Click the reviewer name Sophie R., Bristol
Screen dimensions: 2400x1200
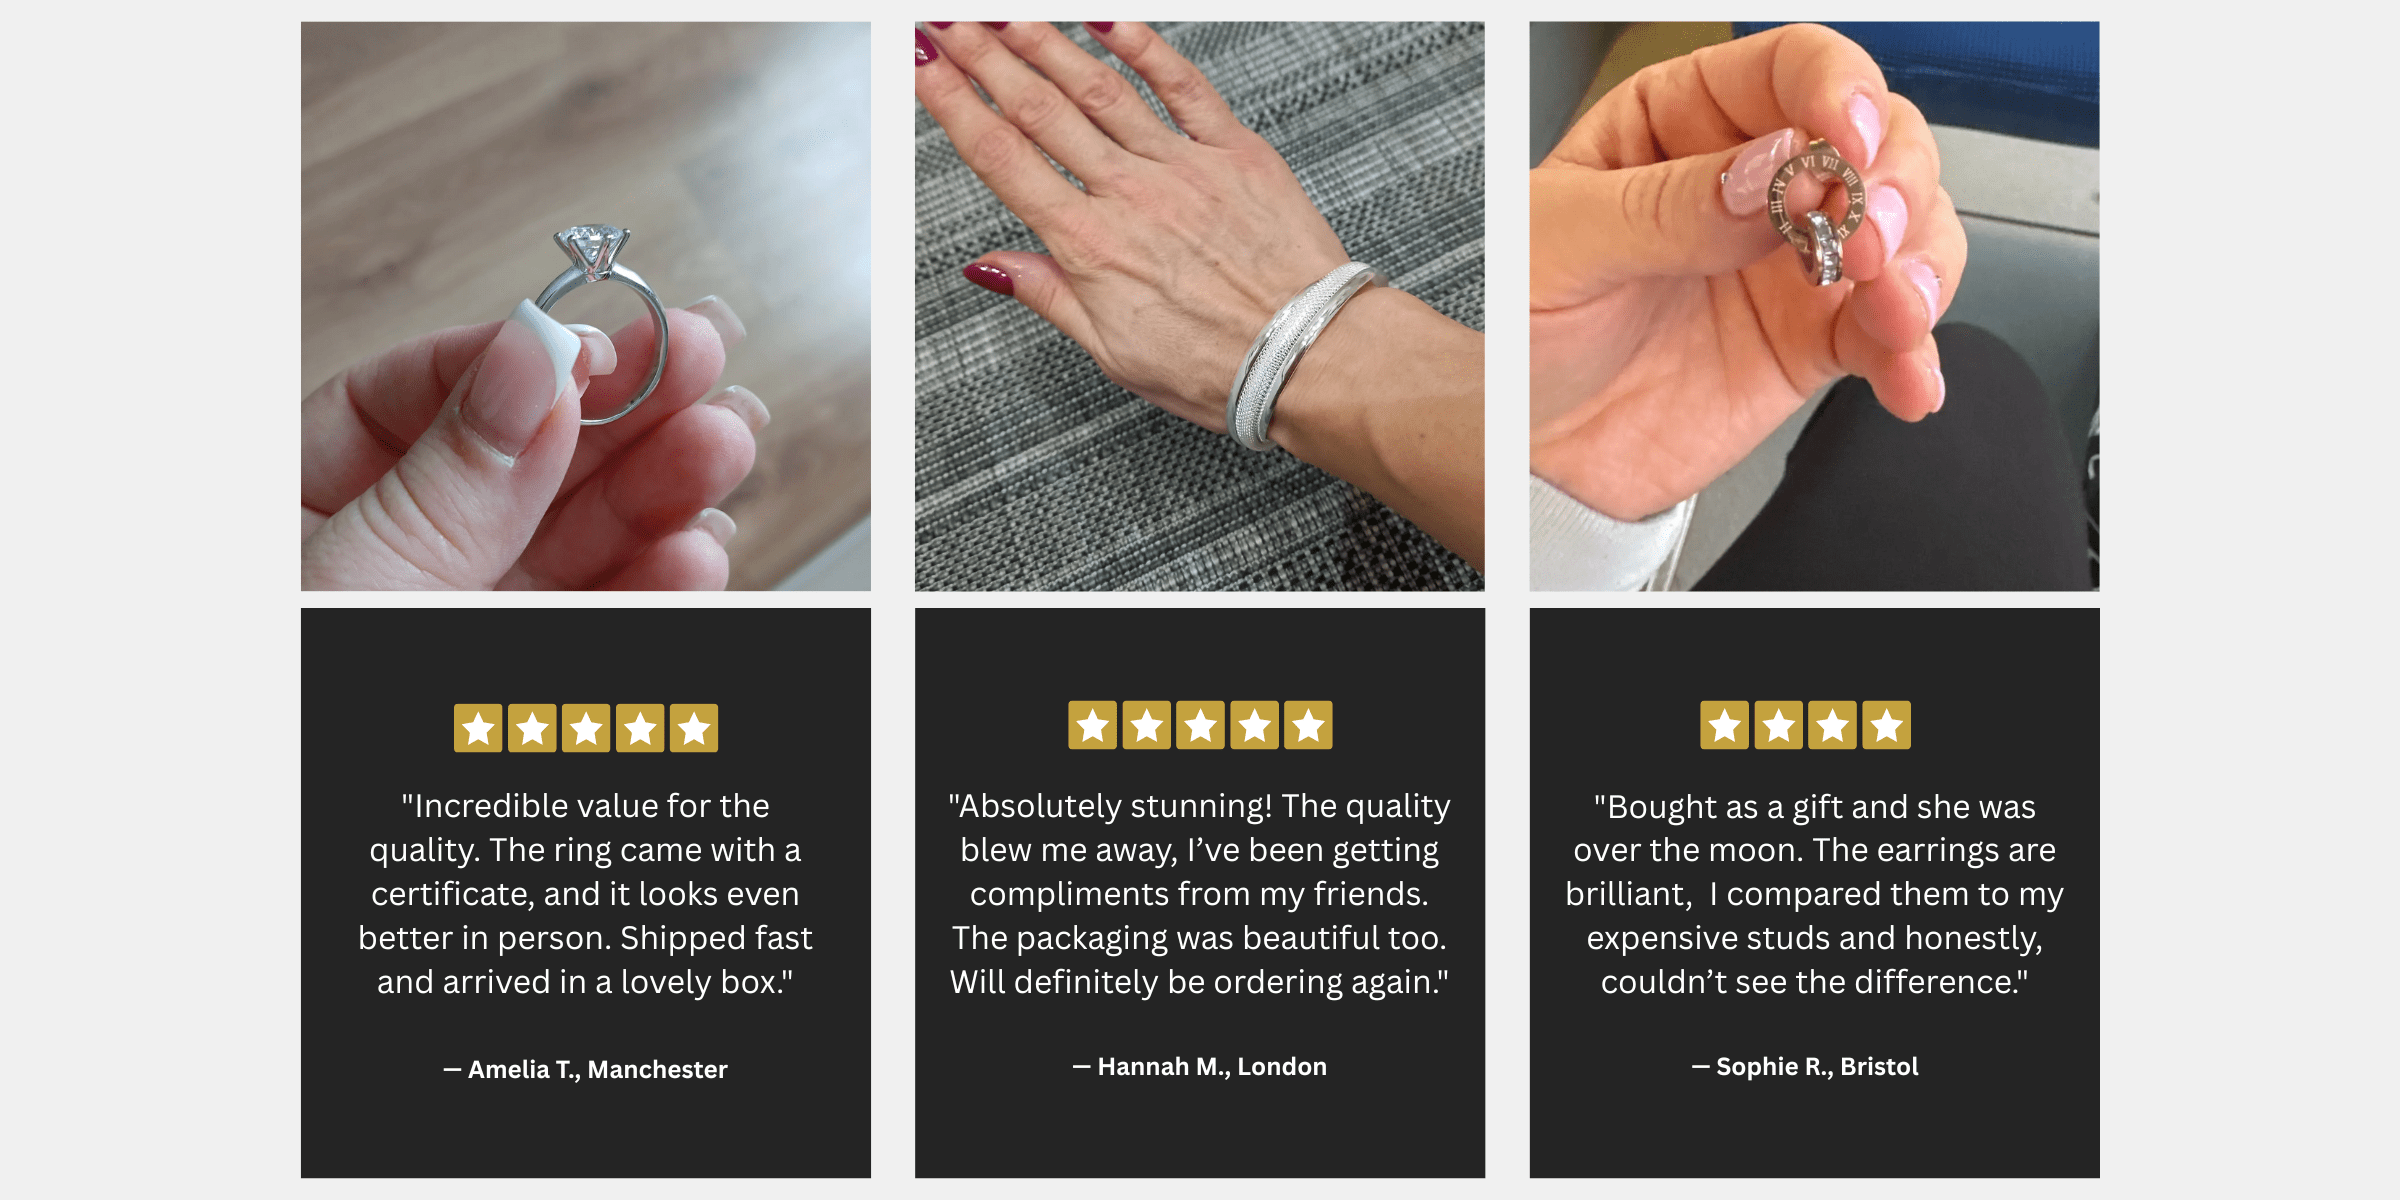pyautogui.click(x=1805, y=1066)
